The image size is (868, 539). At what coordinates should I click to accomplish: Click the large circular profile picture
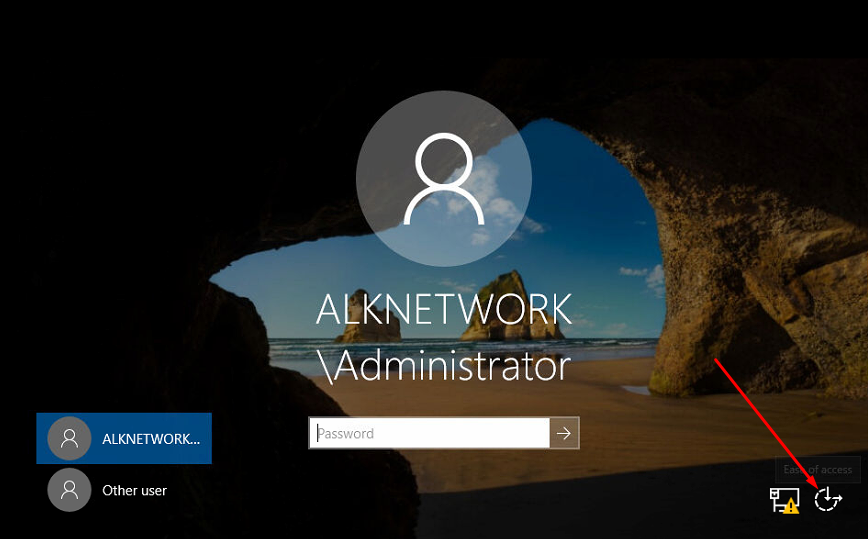[443, 180]
